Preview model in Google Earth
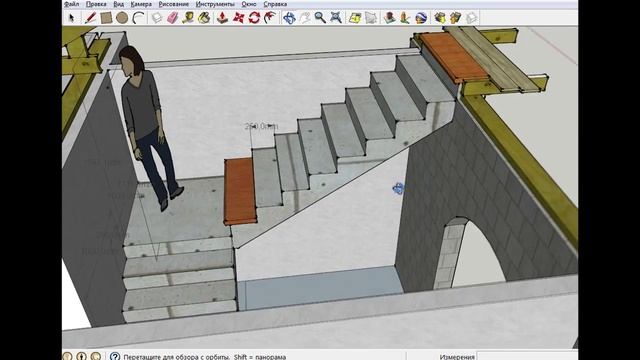Viewport: 640px width, 360px height. pos(421,18)
